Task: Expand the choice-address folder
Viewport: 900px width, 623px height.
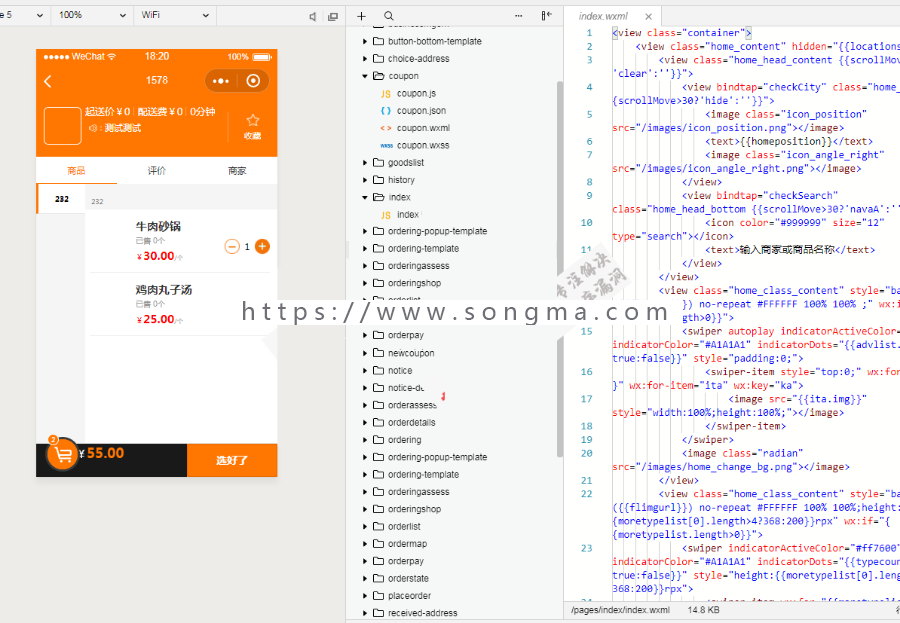Action: pos(364,59)
